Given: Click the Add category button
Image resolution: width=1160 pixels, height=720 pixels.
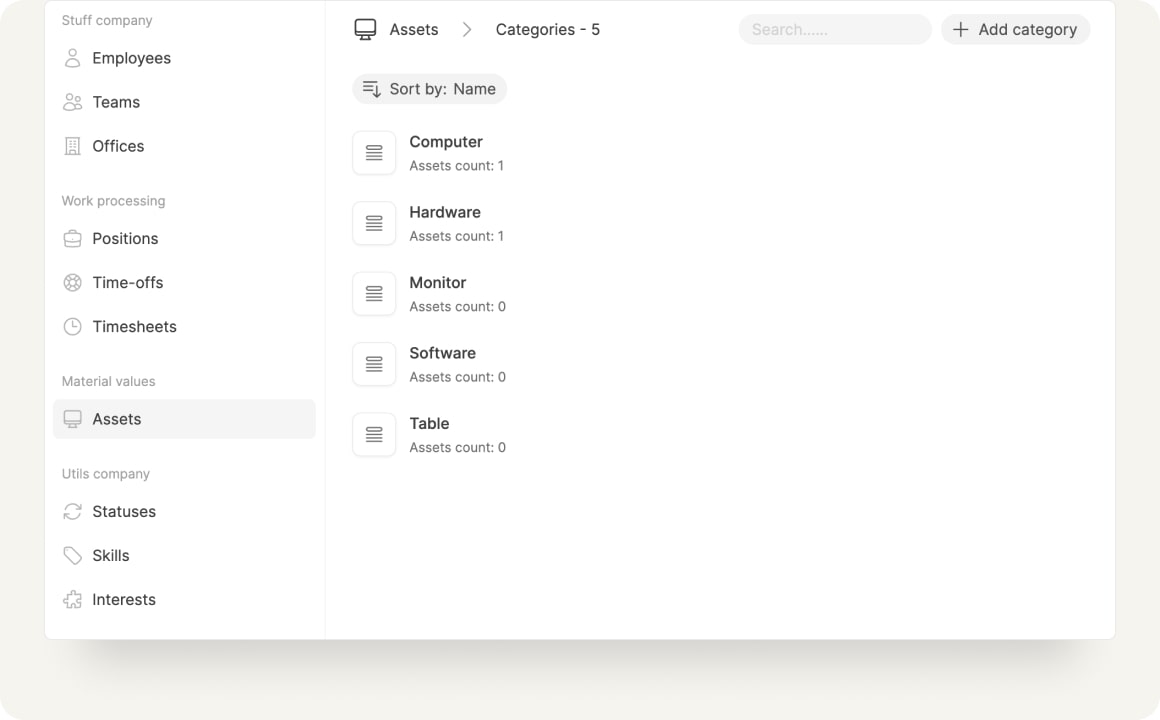Looking at the screenshot, I should [1015, 29].
